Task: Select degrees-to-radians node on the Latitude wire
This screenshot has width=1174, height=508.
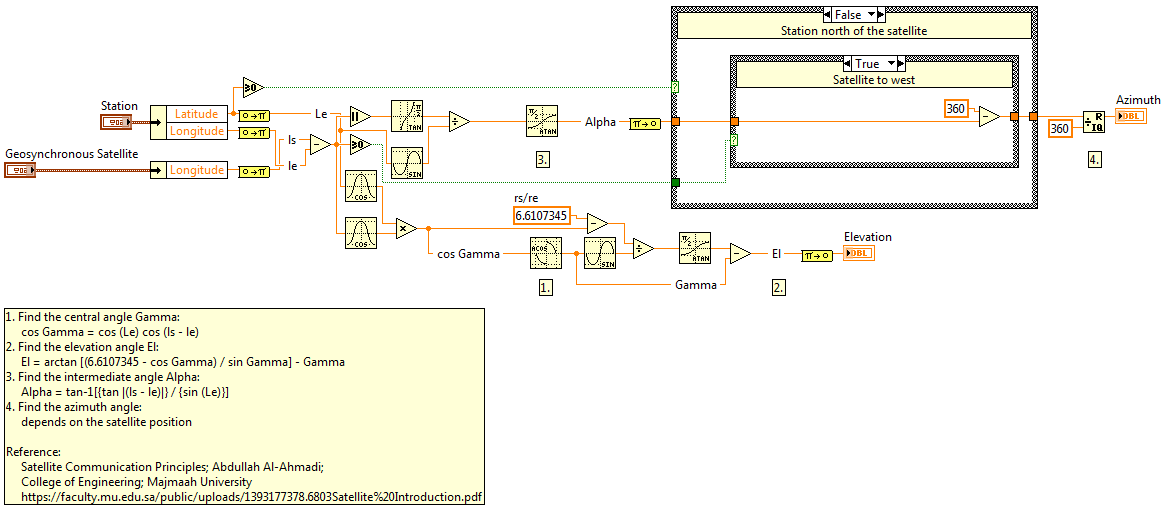Action: pyautogui.click(x=253, y=115)
